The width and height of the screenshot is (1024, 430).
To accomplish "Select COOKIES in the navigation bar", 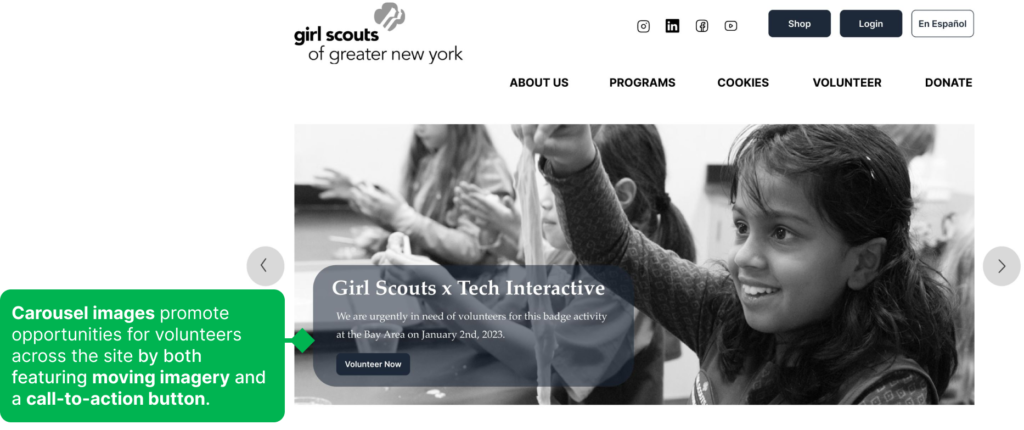I will 743,83.
